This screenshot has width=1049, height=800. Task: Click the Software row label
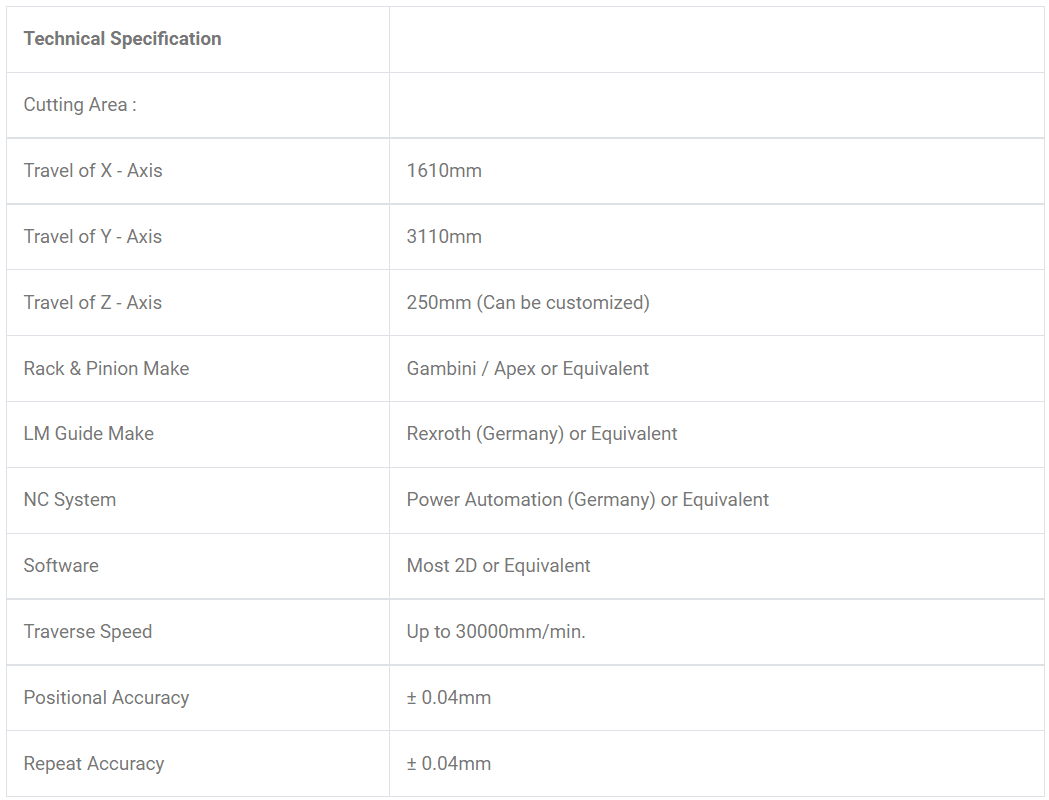[x=62, y=566]
